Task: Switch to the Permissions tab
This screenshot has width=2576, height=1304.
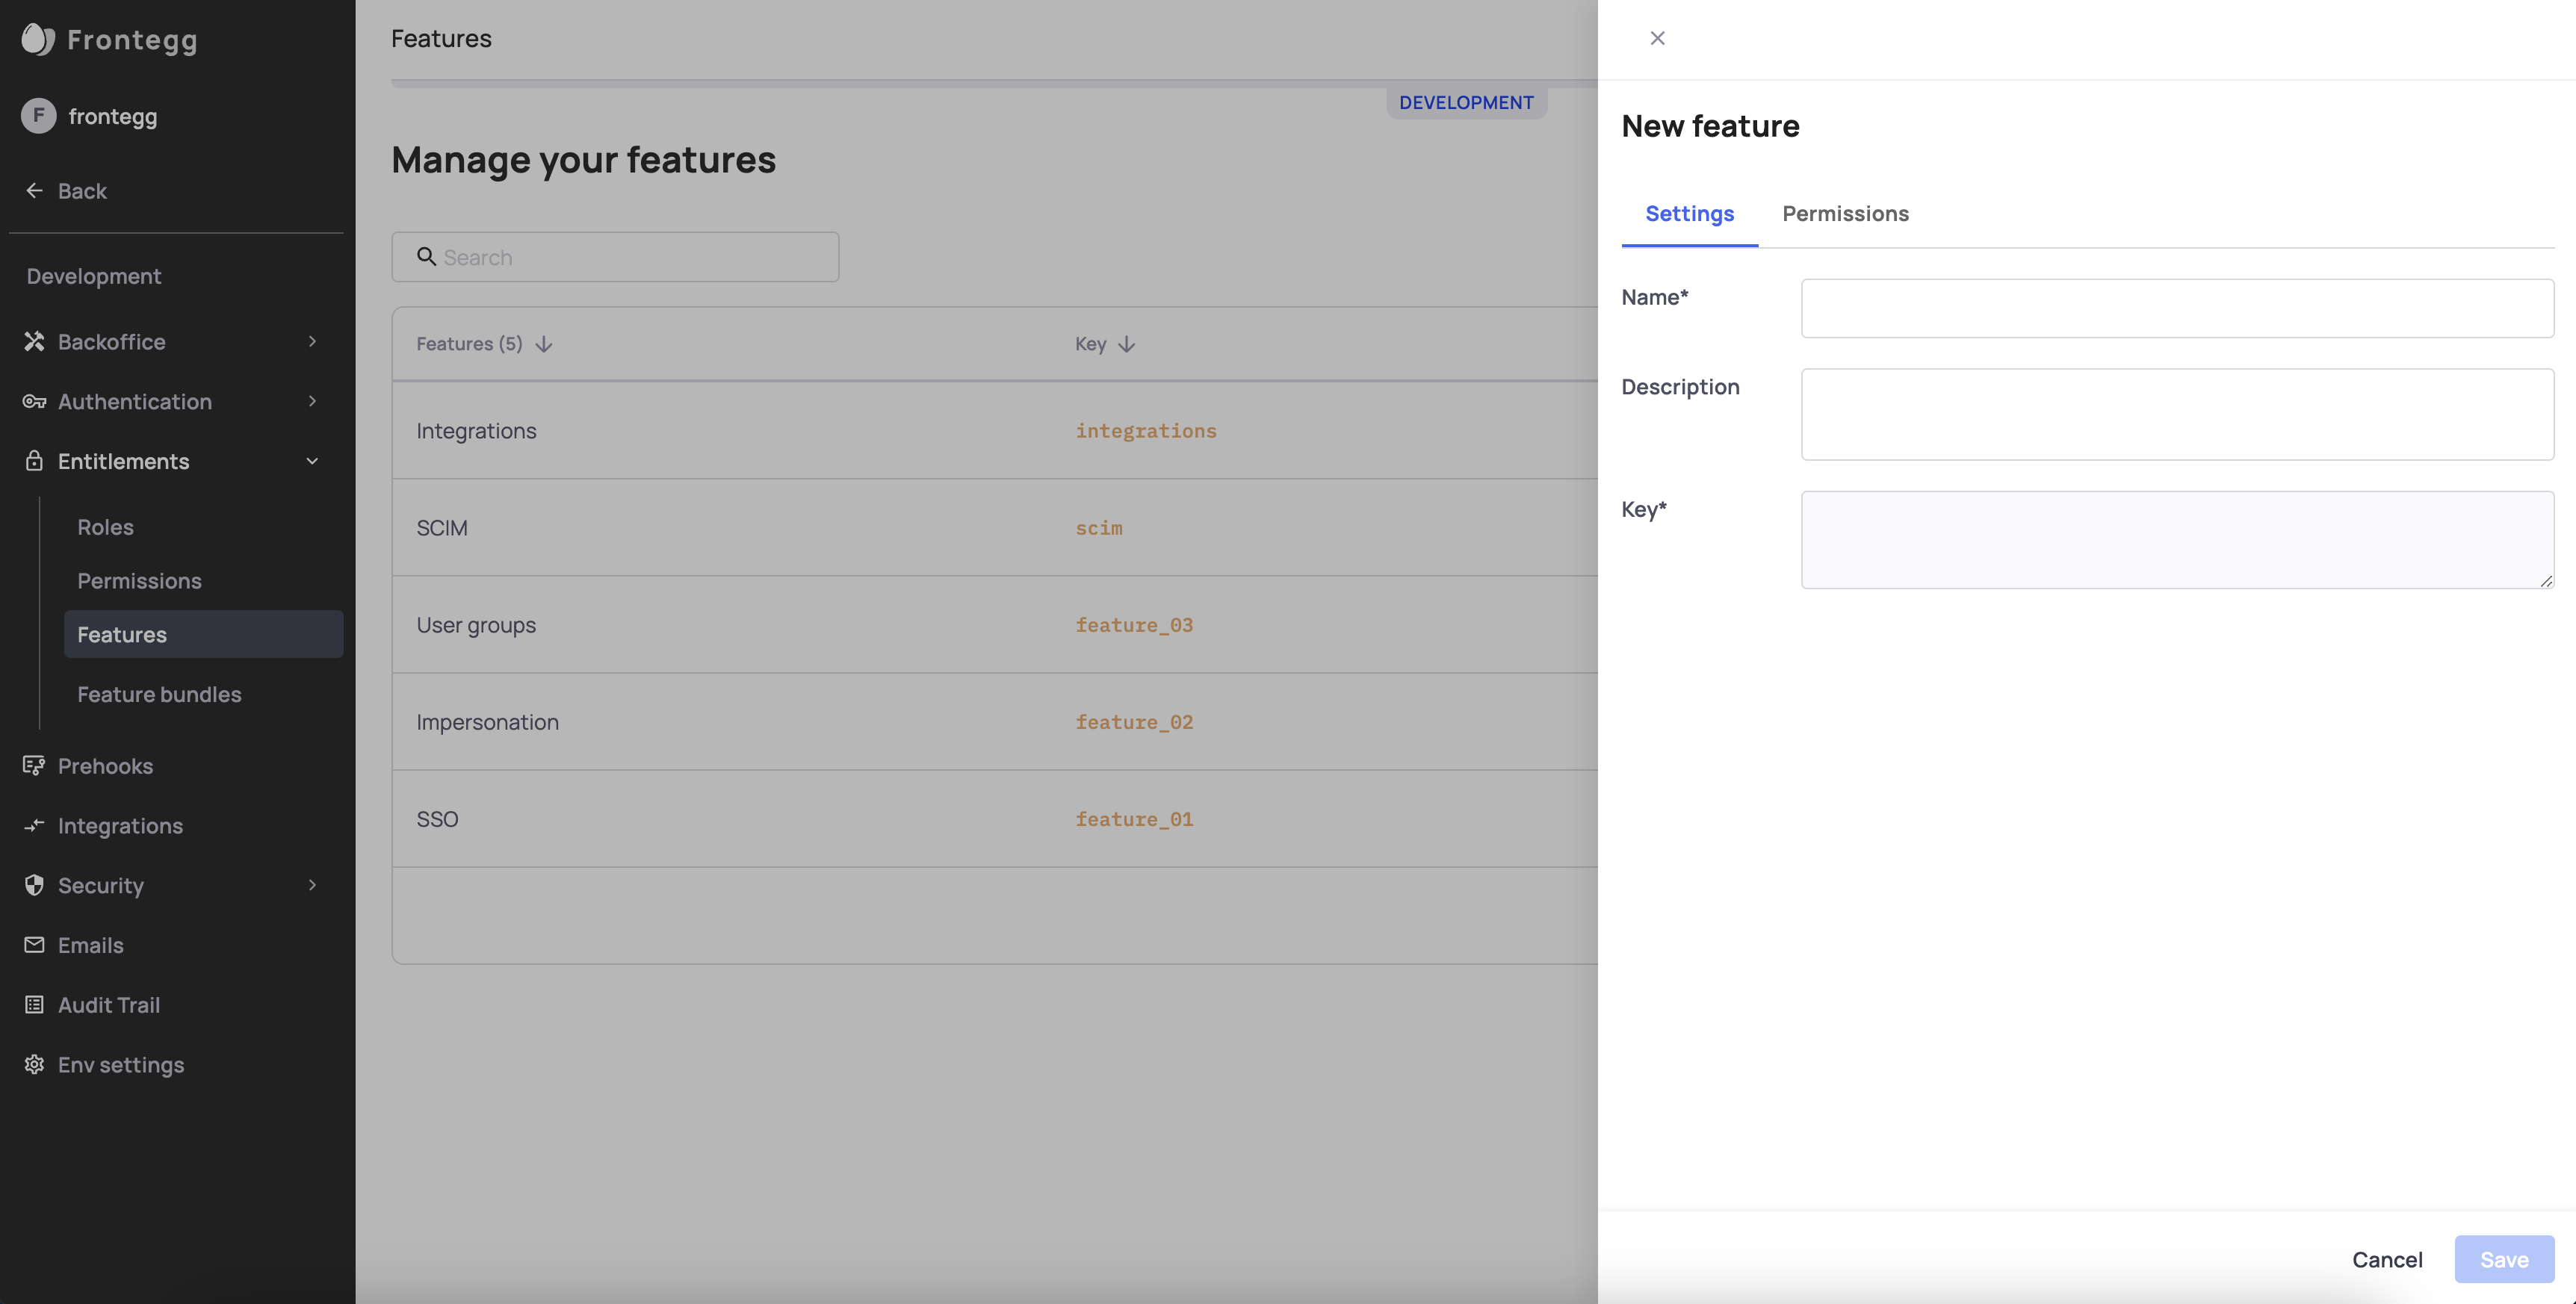Action: coord(1845,214)
